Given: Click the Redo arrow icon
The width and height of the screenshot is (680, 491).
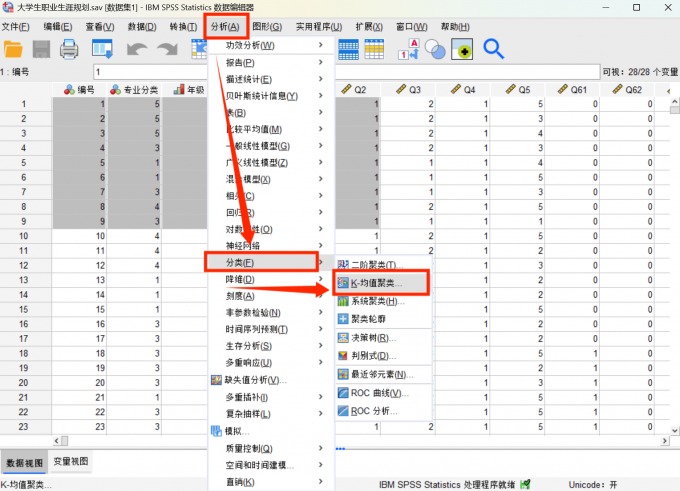Looking at the screenshot, I should [x=167, y=49].
